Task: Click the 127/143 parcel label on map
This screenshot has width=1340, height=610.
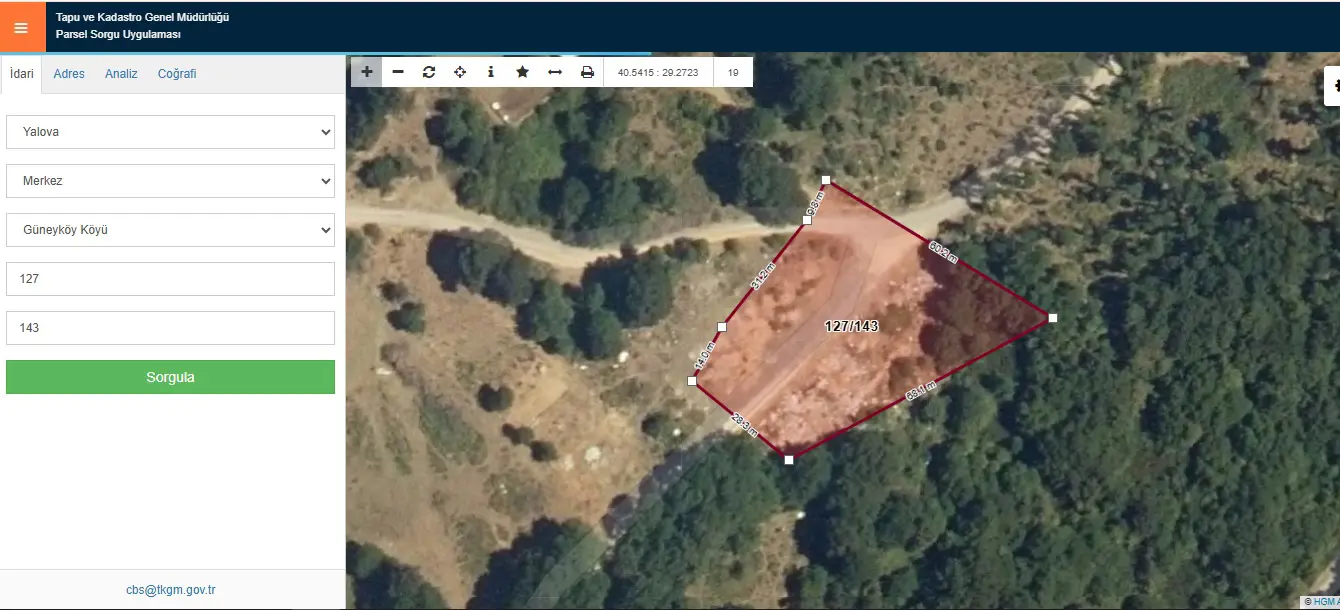Action: (x=851, y=327)
